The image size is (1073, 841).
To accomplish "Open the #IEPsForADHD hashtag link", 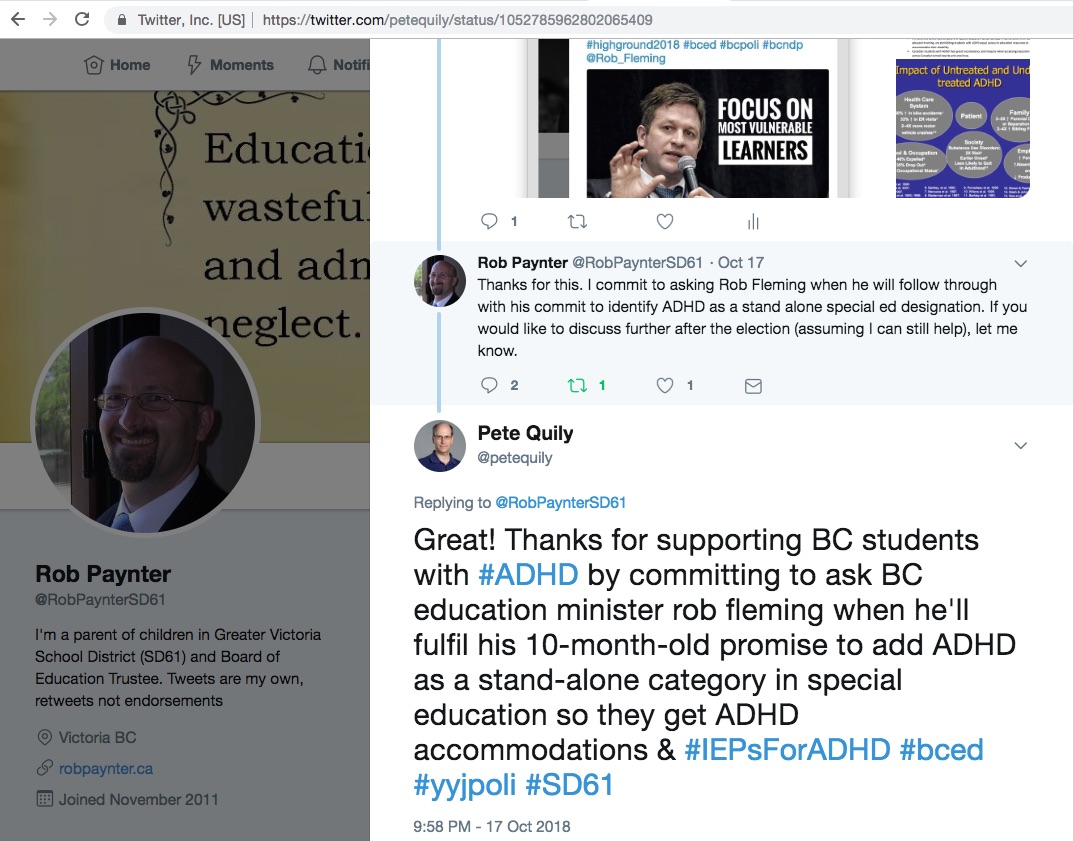I will pos(787,750).
